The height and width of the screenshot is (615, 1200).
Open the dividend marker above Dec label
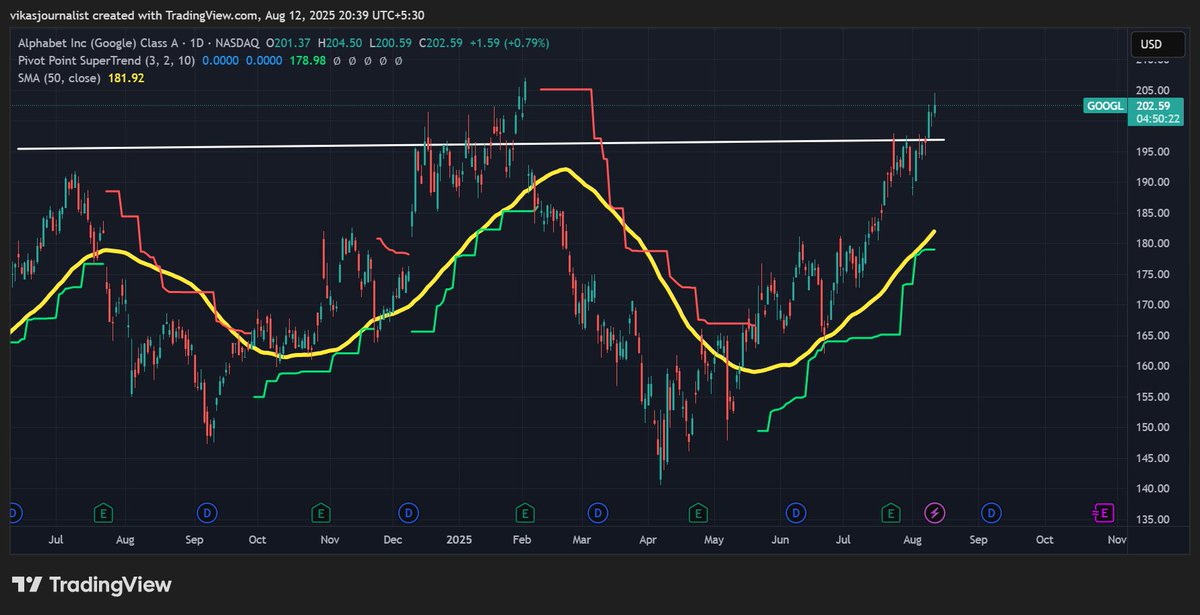(x=408, y=513)
